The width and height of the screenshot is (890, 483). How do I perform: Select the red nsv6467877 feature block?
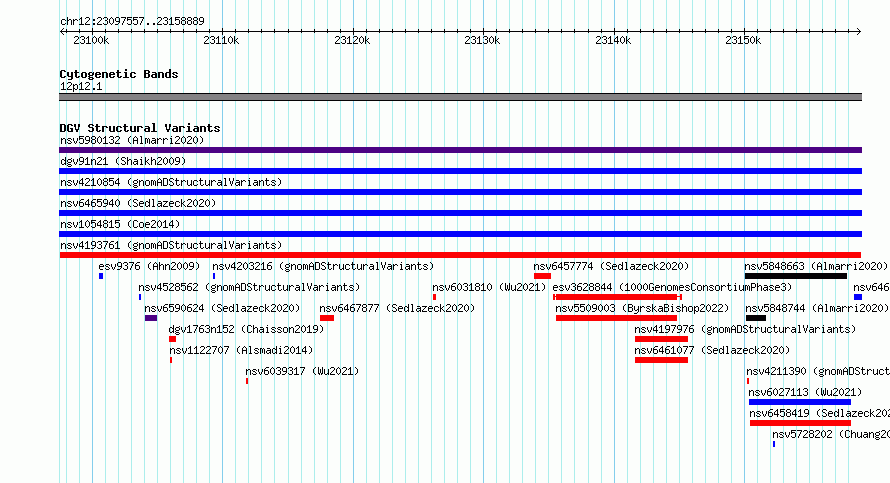(327, 318)
